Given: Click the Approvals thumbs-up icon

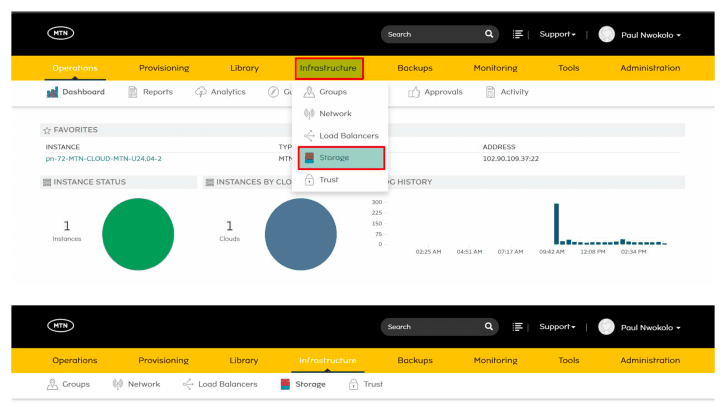Looking at the screenshot, I should pyautogui.click(x=414, y=92).
